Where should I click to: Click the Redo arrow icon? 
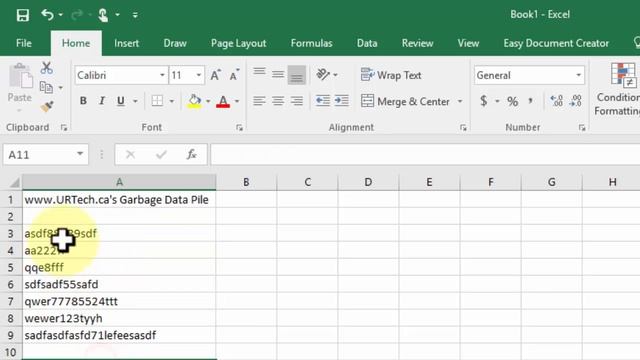(77, 15)
